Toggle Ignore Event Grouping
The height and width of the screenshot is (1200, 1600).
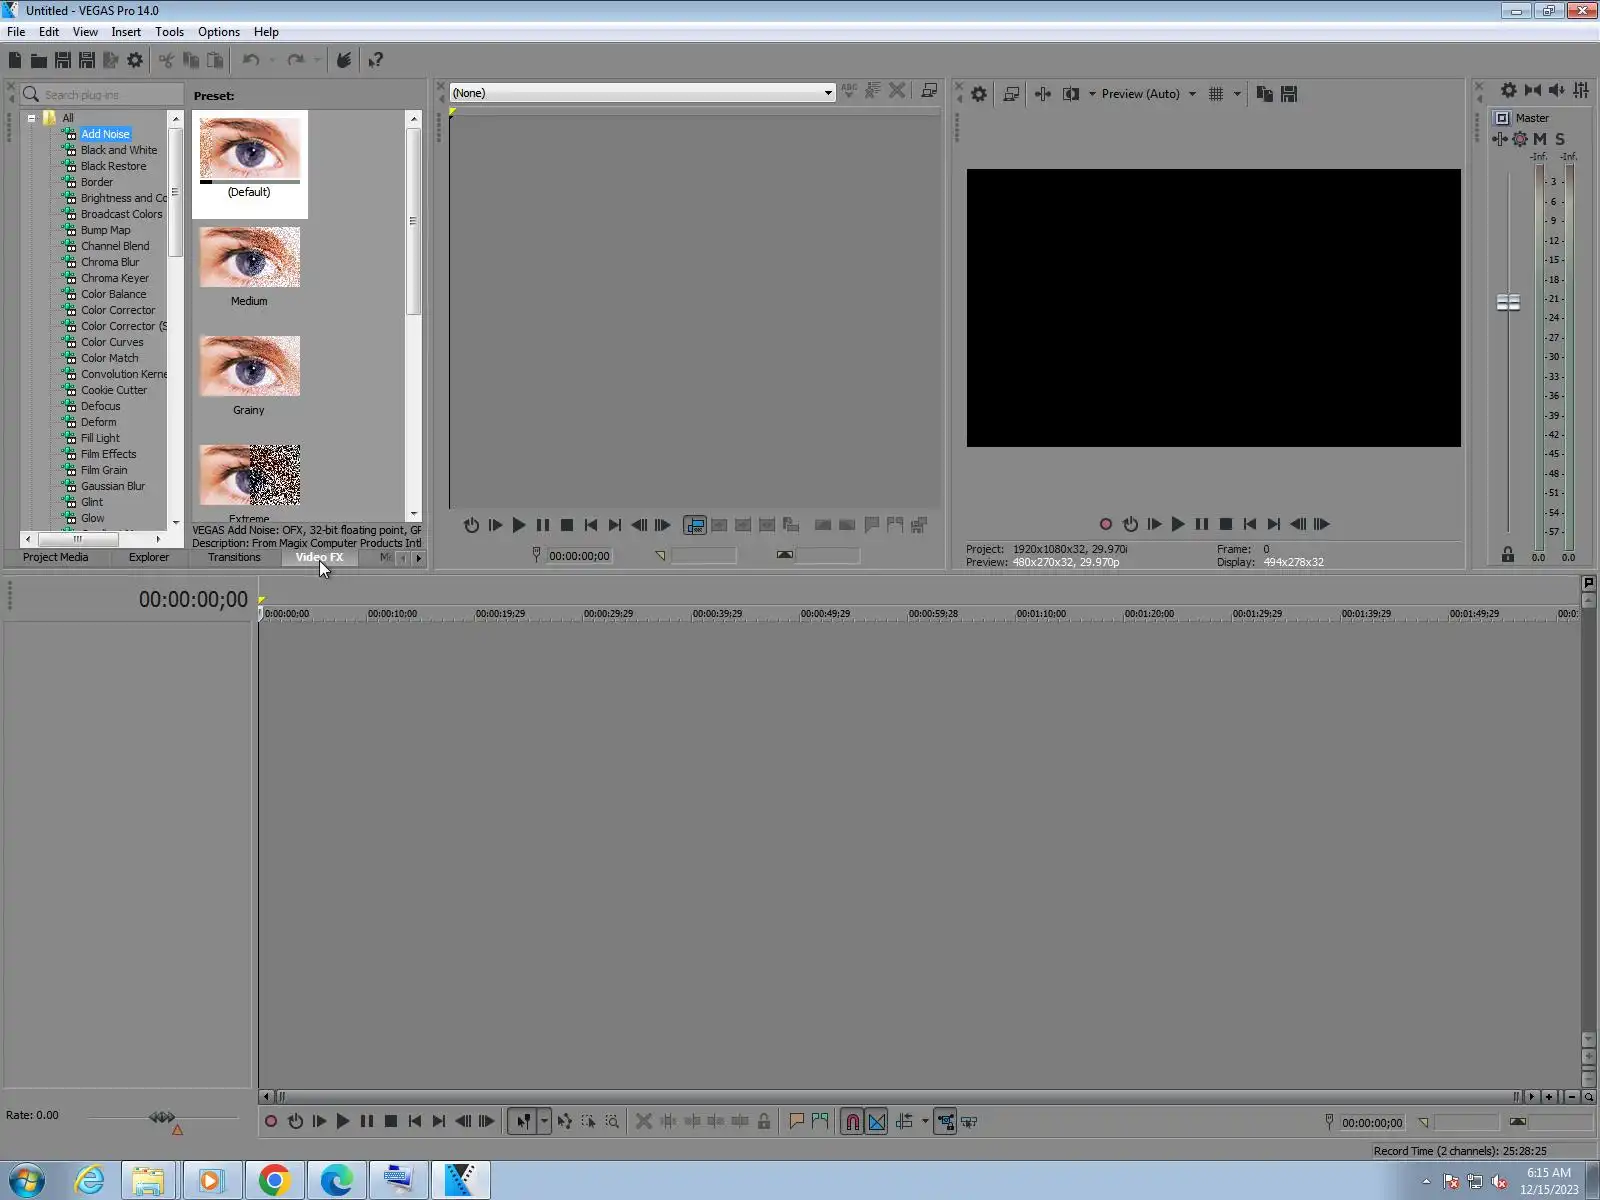[969, 1122]
